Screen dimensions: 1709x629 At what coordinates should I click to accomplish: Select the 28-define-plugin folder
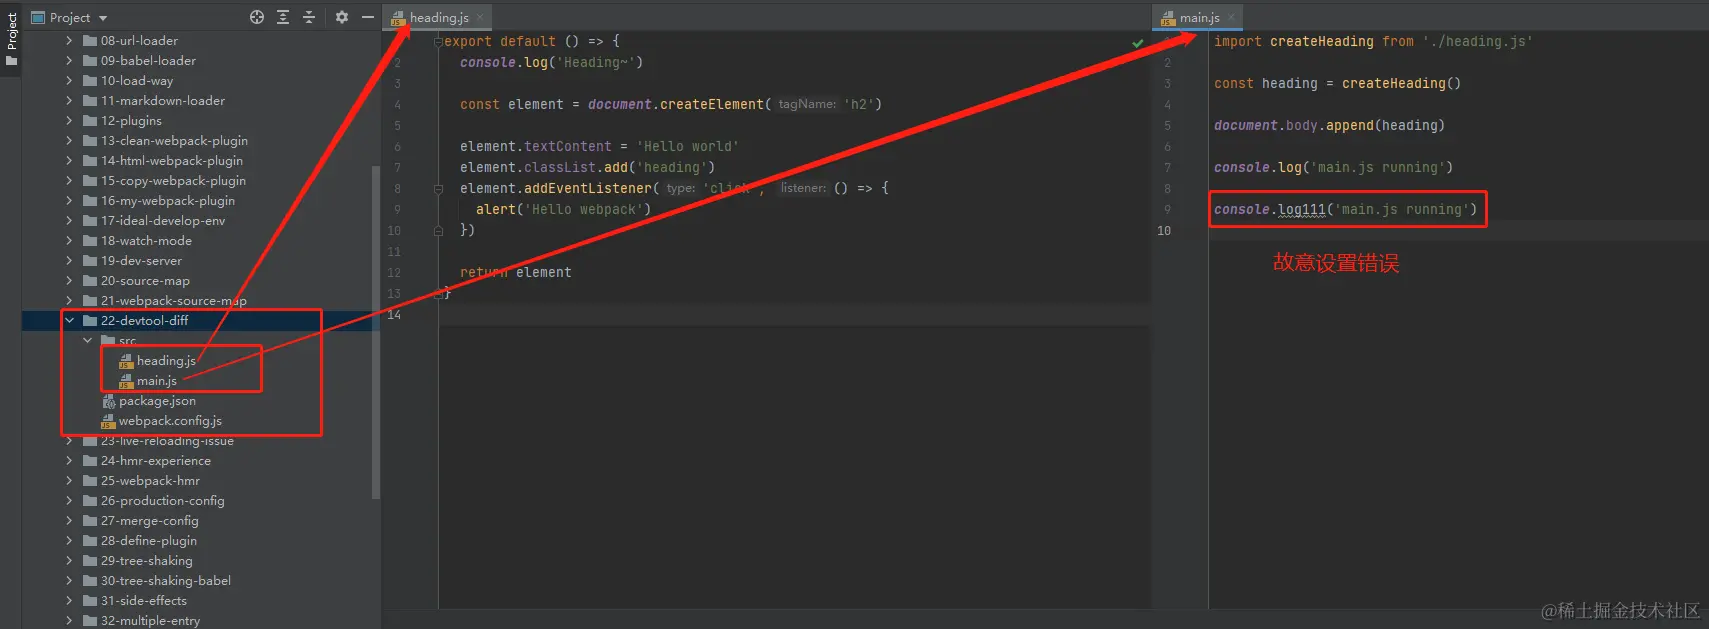click(149, 541)
